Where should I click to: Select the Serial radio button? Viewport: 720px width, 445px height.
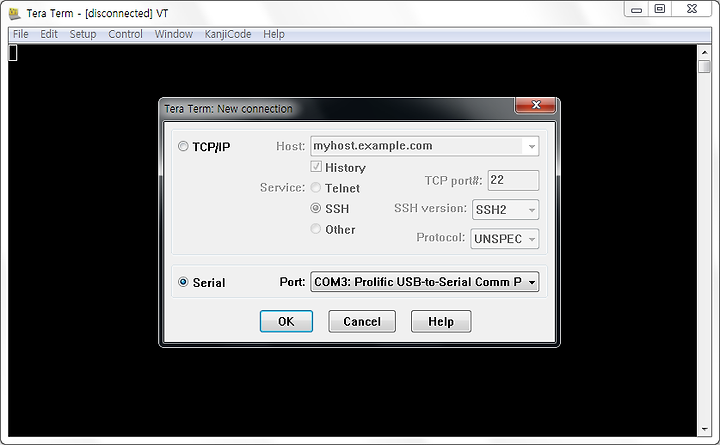[x=183, y=282]
